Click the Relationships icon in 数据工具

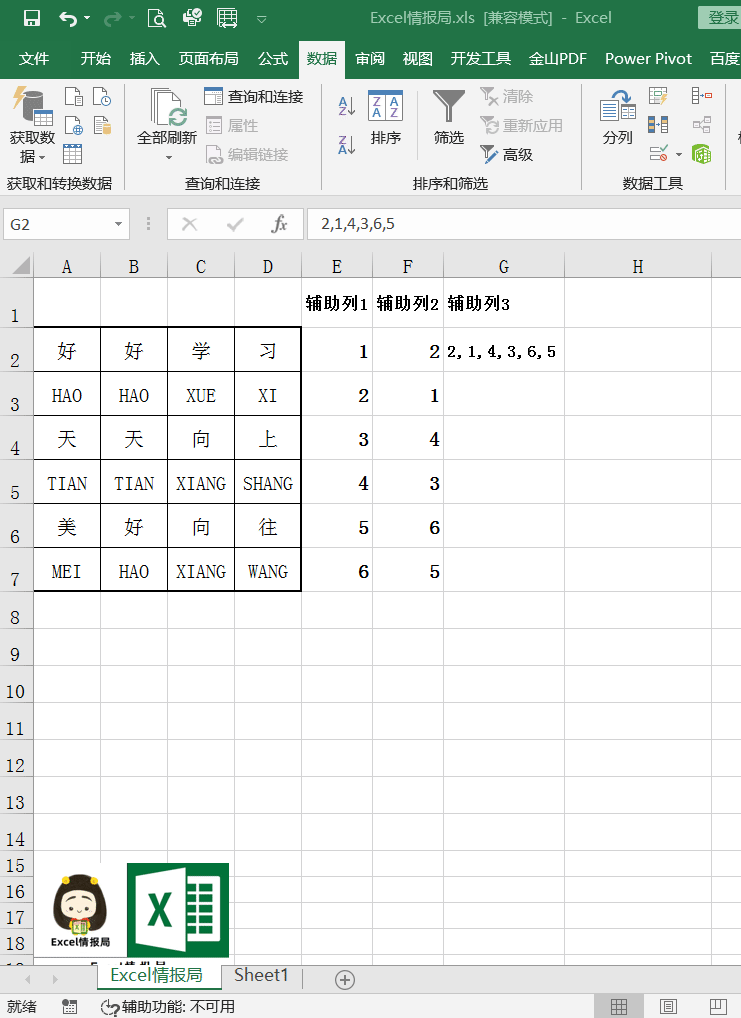pos(701,125)
